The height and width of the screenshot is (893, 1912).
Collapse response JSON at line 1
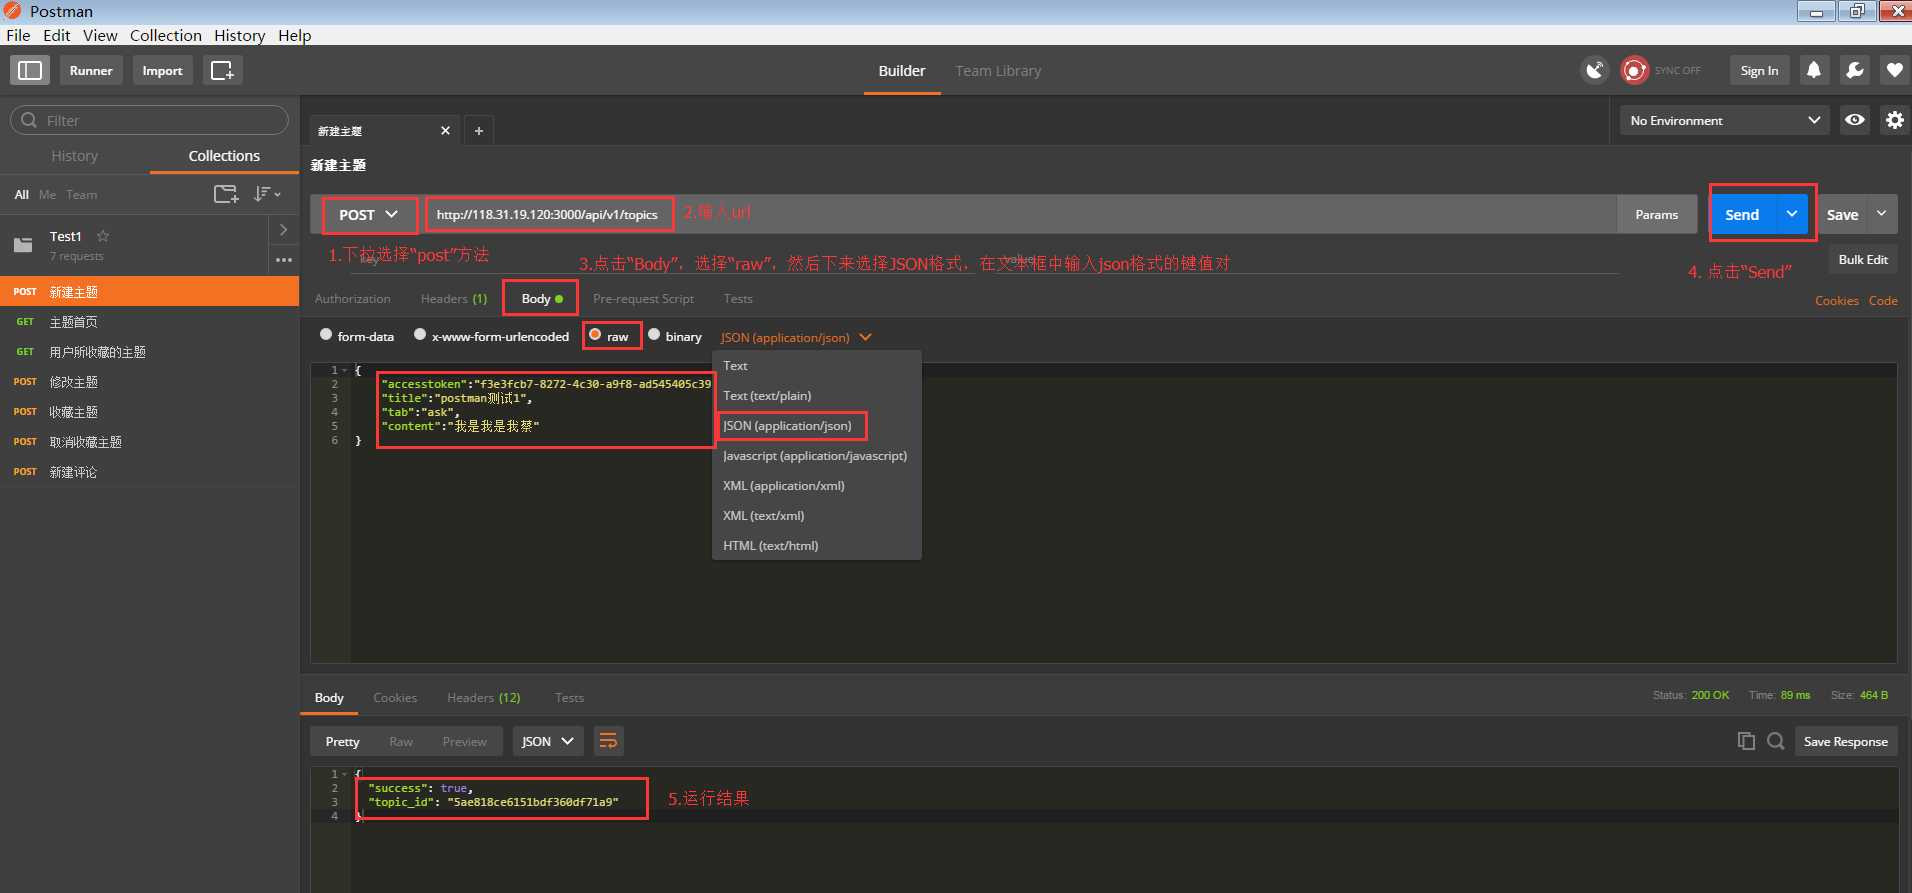[x=345, y=774]
